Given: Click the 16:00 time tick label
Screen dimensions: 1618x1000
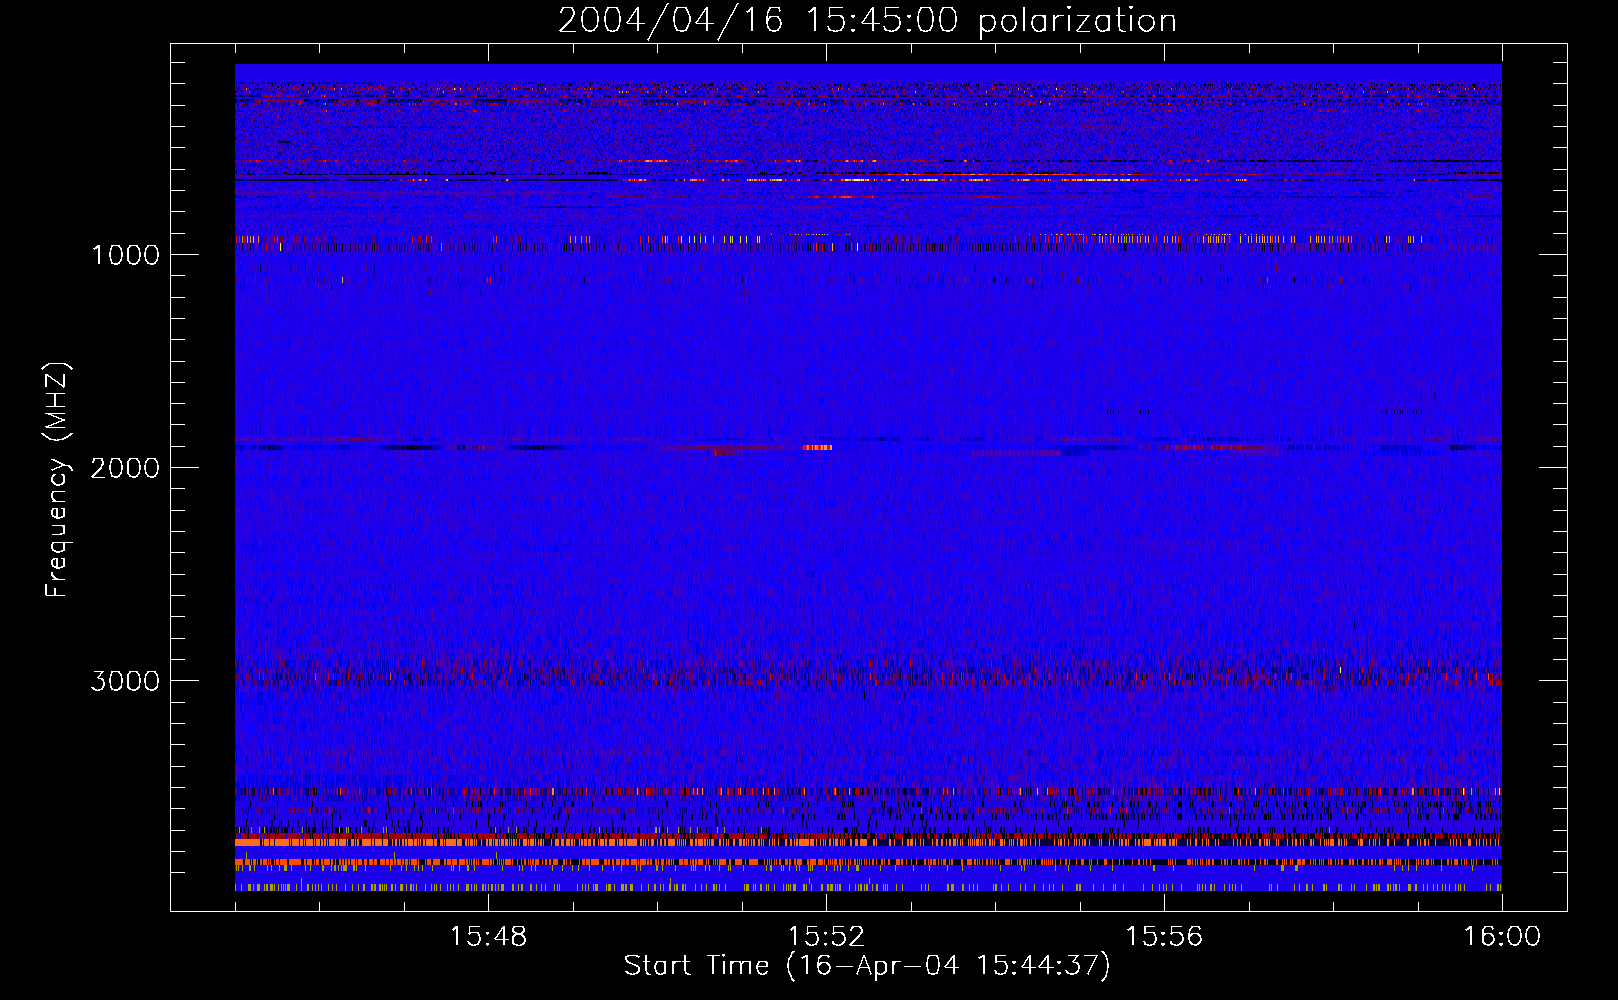Looking at the screenshot, I should [x=1502, y=937].
